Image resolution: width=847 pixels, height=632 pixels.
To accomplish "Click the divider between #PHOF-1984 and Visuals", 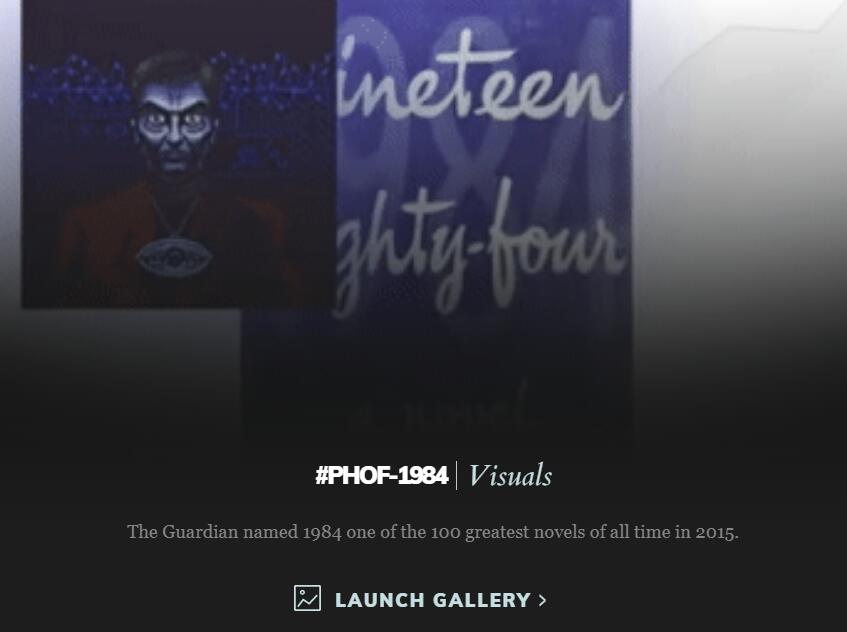I will click(457, 476).
